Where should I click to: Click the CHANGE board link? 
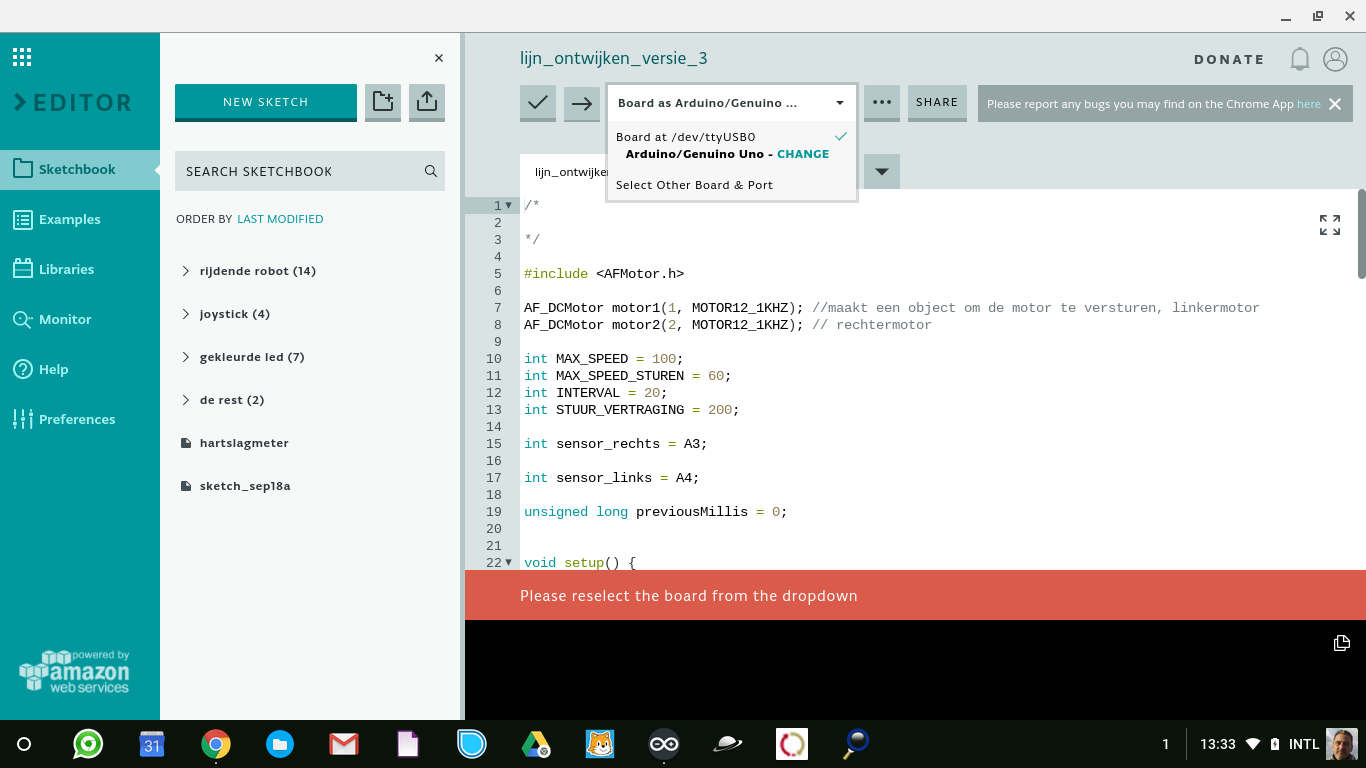click(803, 153)
